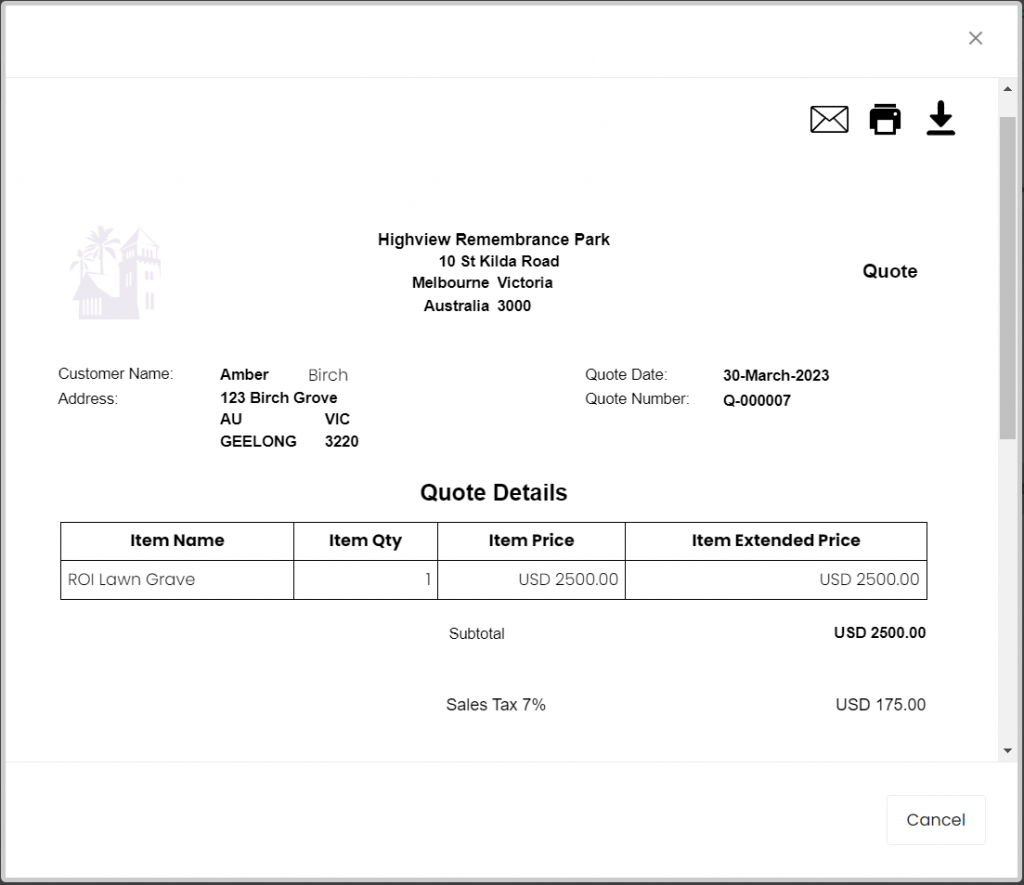Viewport: 1024px width, 885px height.
Task: Close the quote preview dialog
Action: (975, 39)
